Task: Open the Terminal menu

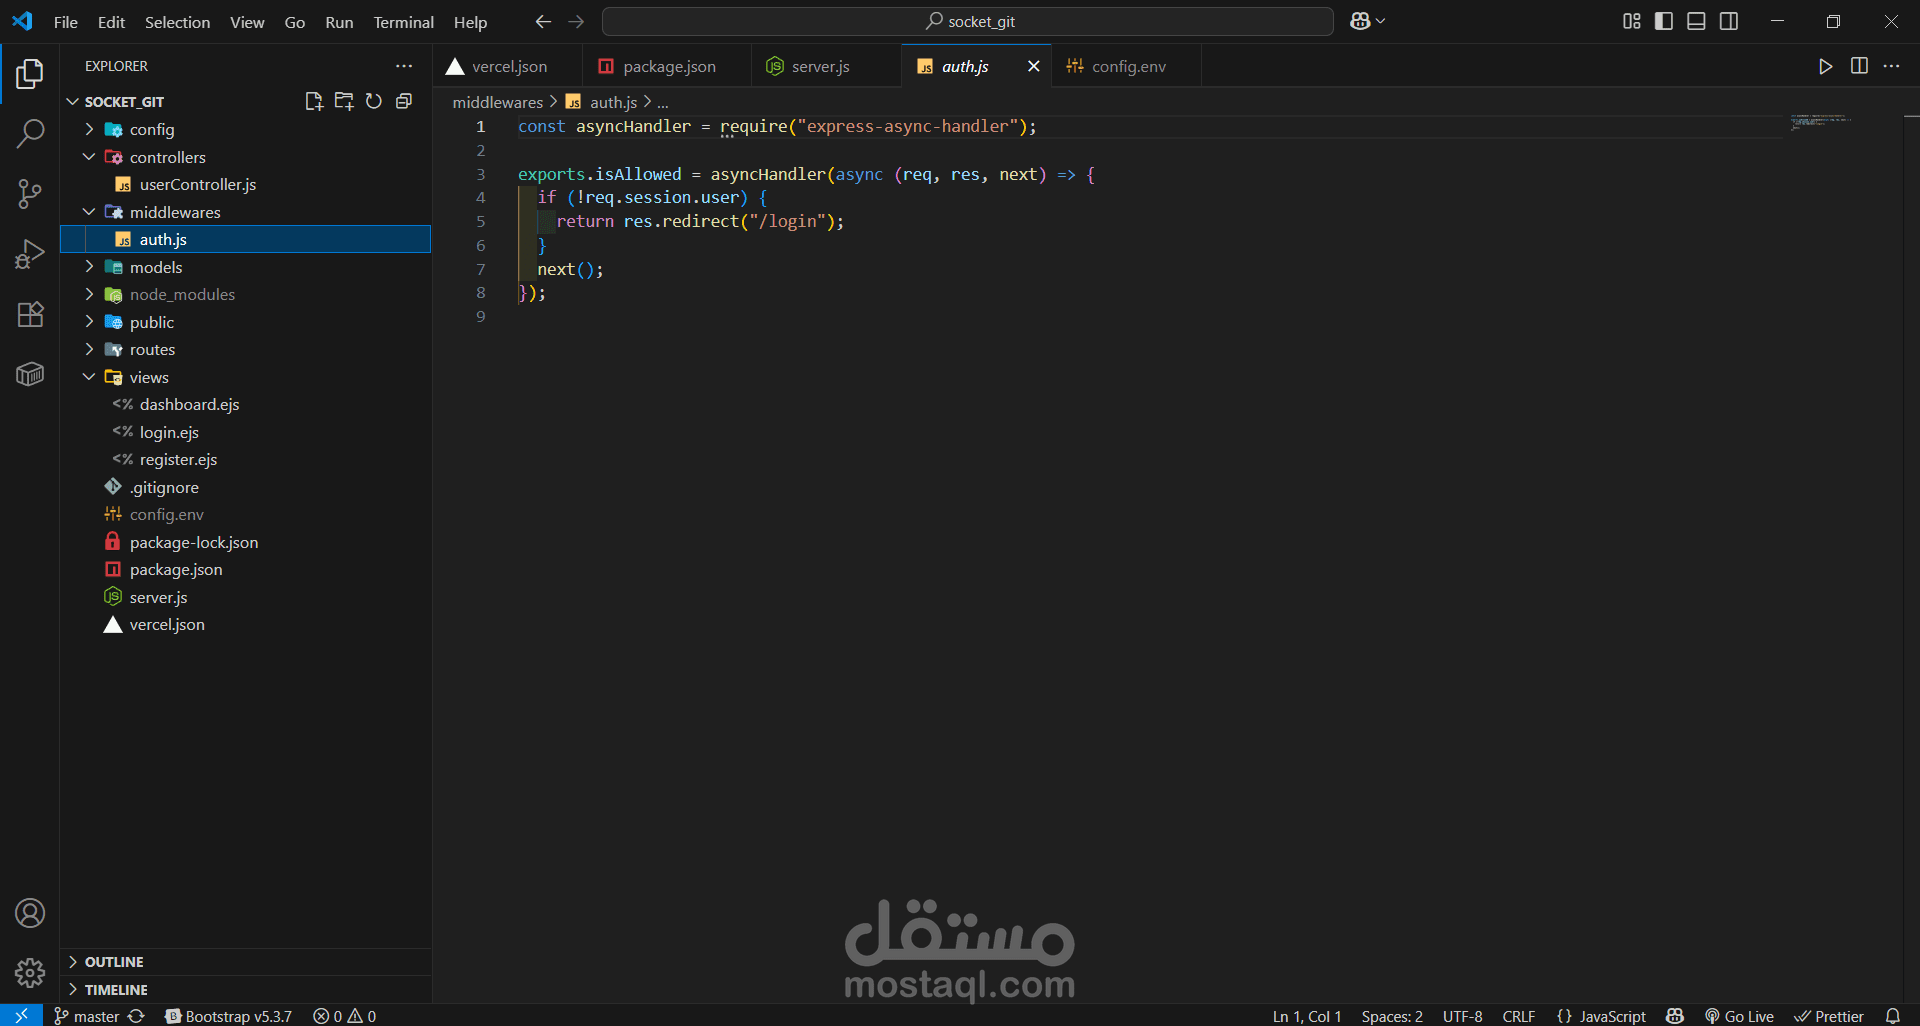Action: tap(404, 22)
